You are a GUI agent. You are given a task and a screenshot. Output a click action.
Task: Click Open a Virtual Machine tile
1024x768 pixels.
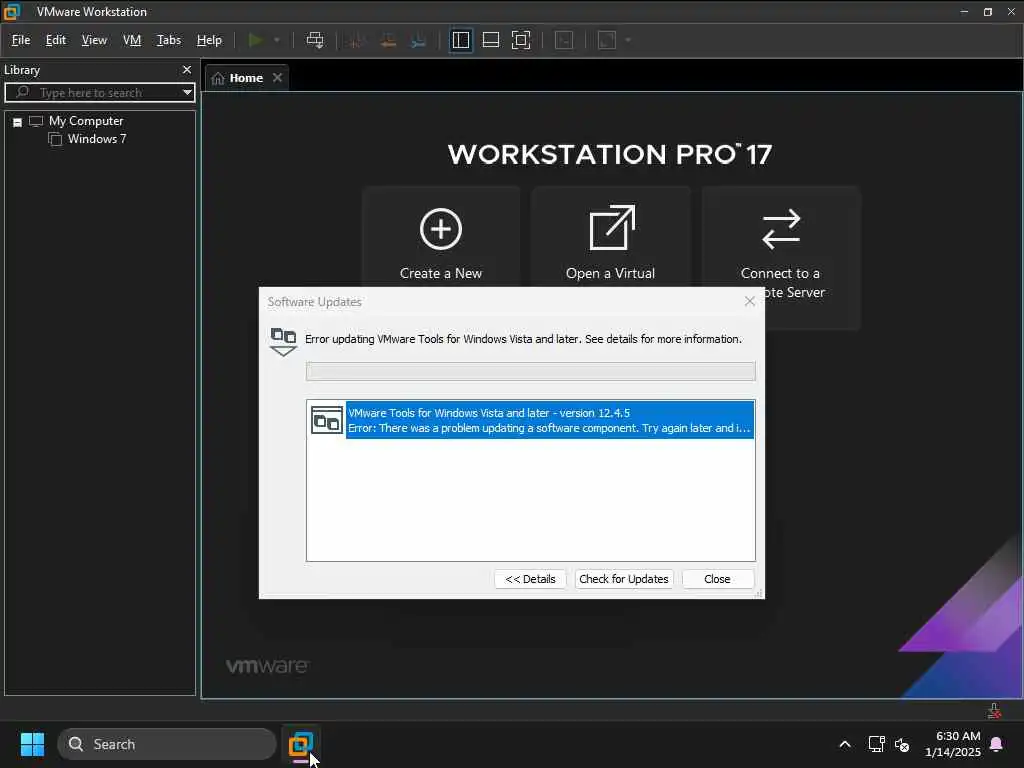point(611,238)
